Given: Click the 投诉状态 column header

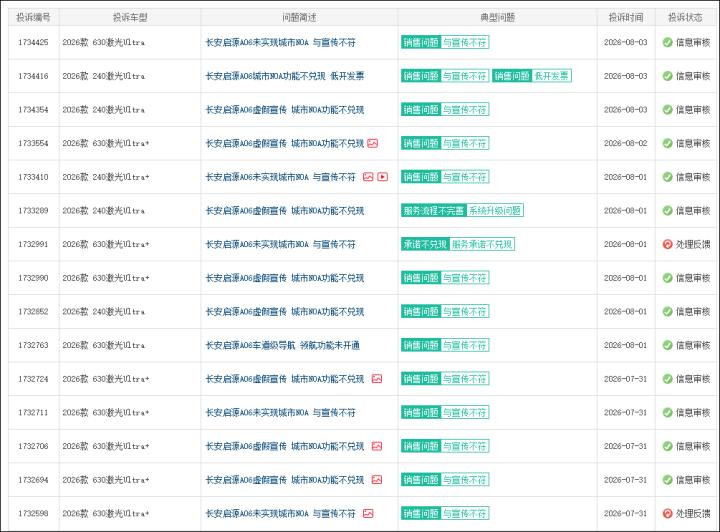Looking at the screenshot, I should (685, 17).
